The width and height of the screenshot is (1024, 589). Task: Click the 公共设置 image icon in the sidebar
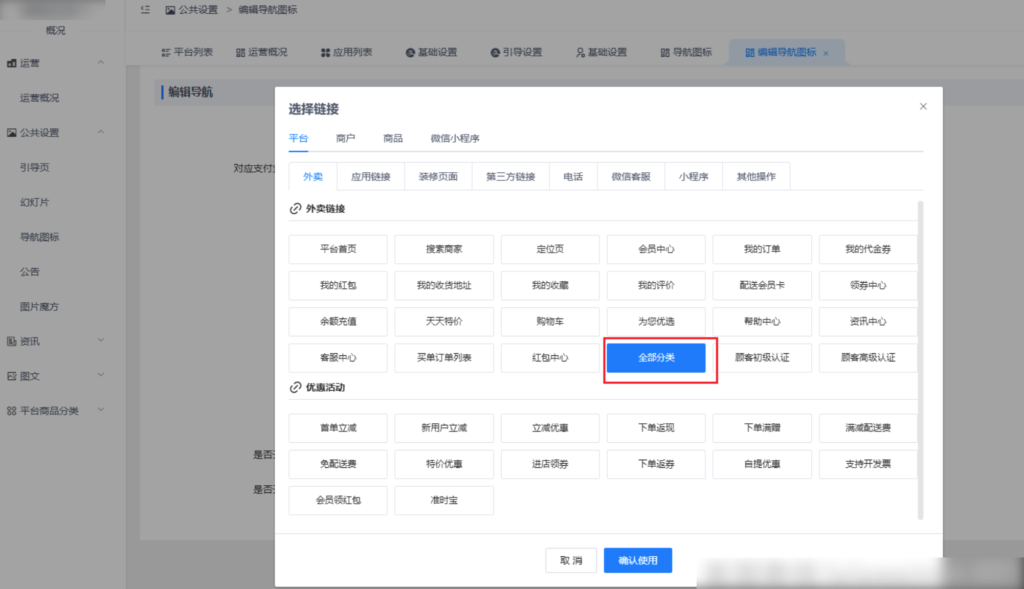11,130
